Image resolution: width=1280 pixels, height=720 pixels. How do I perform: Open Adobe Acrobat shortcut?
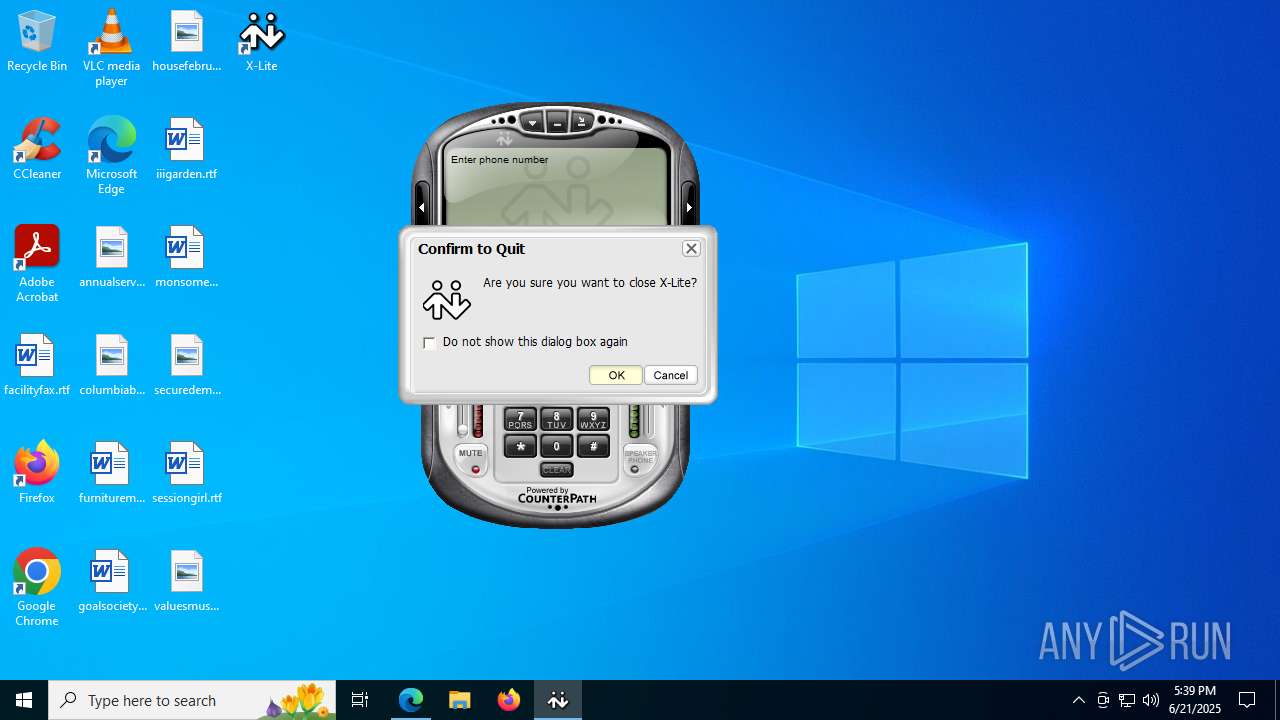pos(37,264)
